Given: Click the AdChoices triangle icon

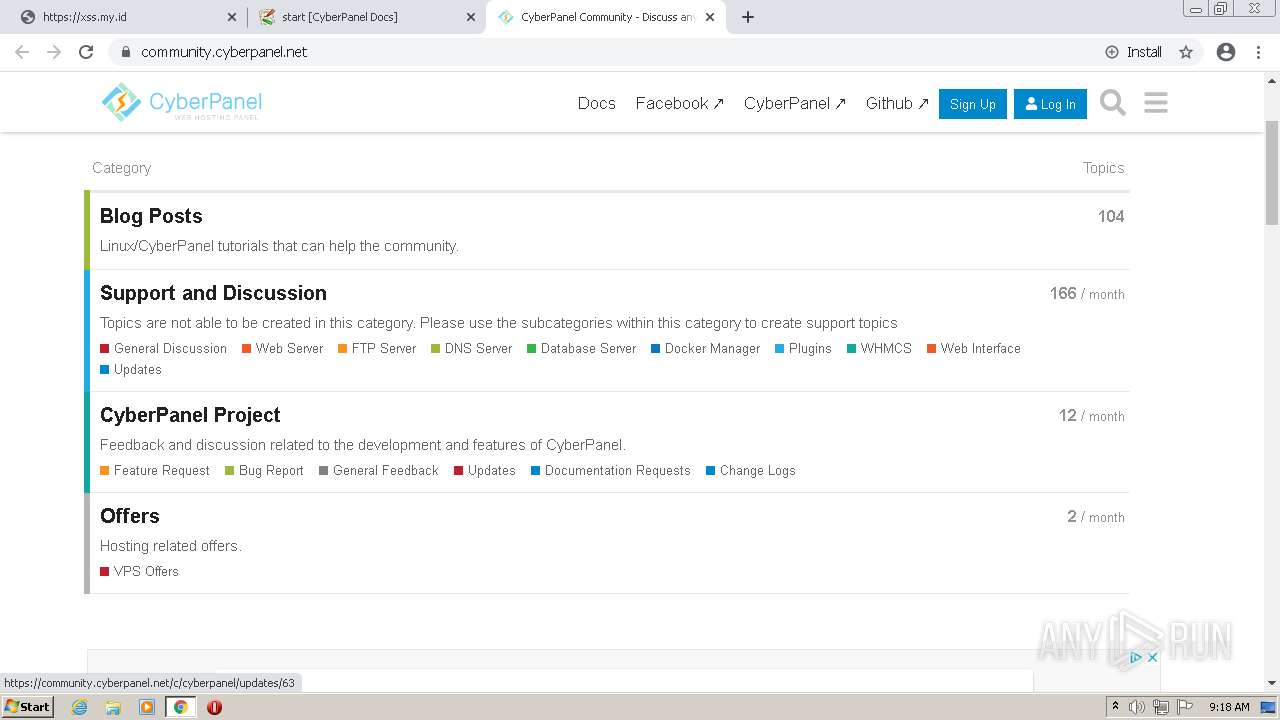Looking at the screenshot, I should pyautogui.click(x=1136, y=657).
